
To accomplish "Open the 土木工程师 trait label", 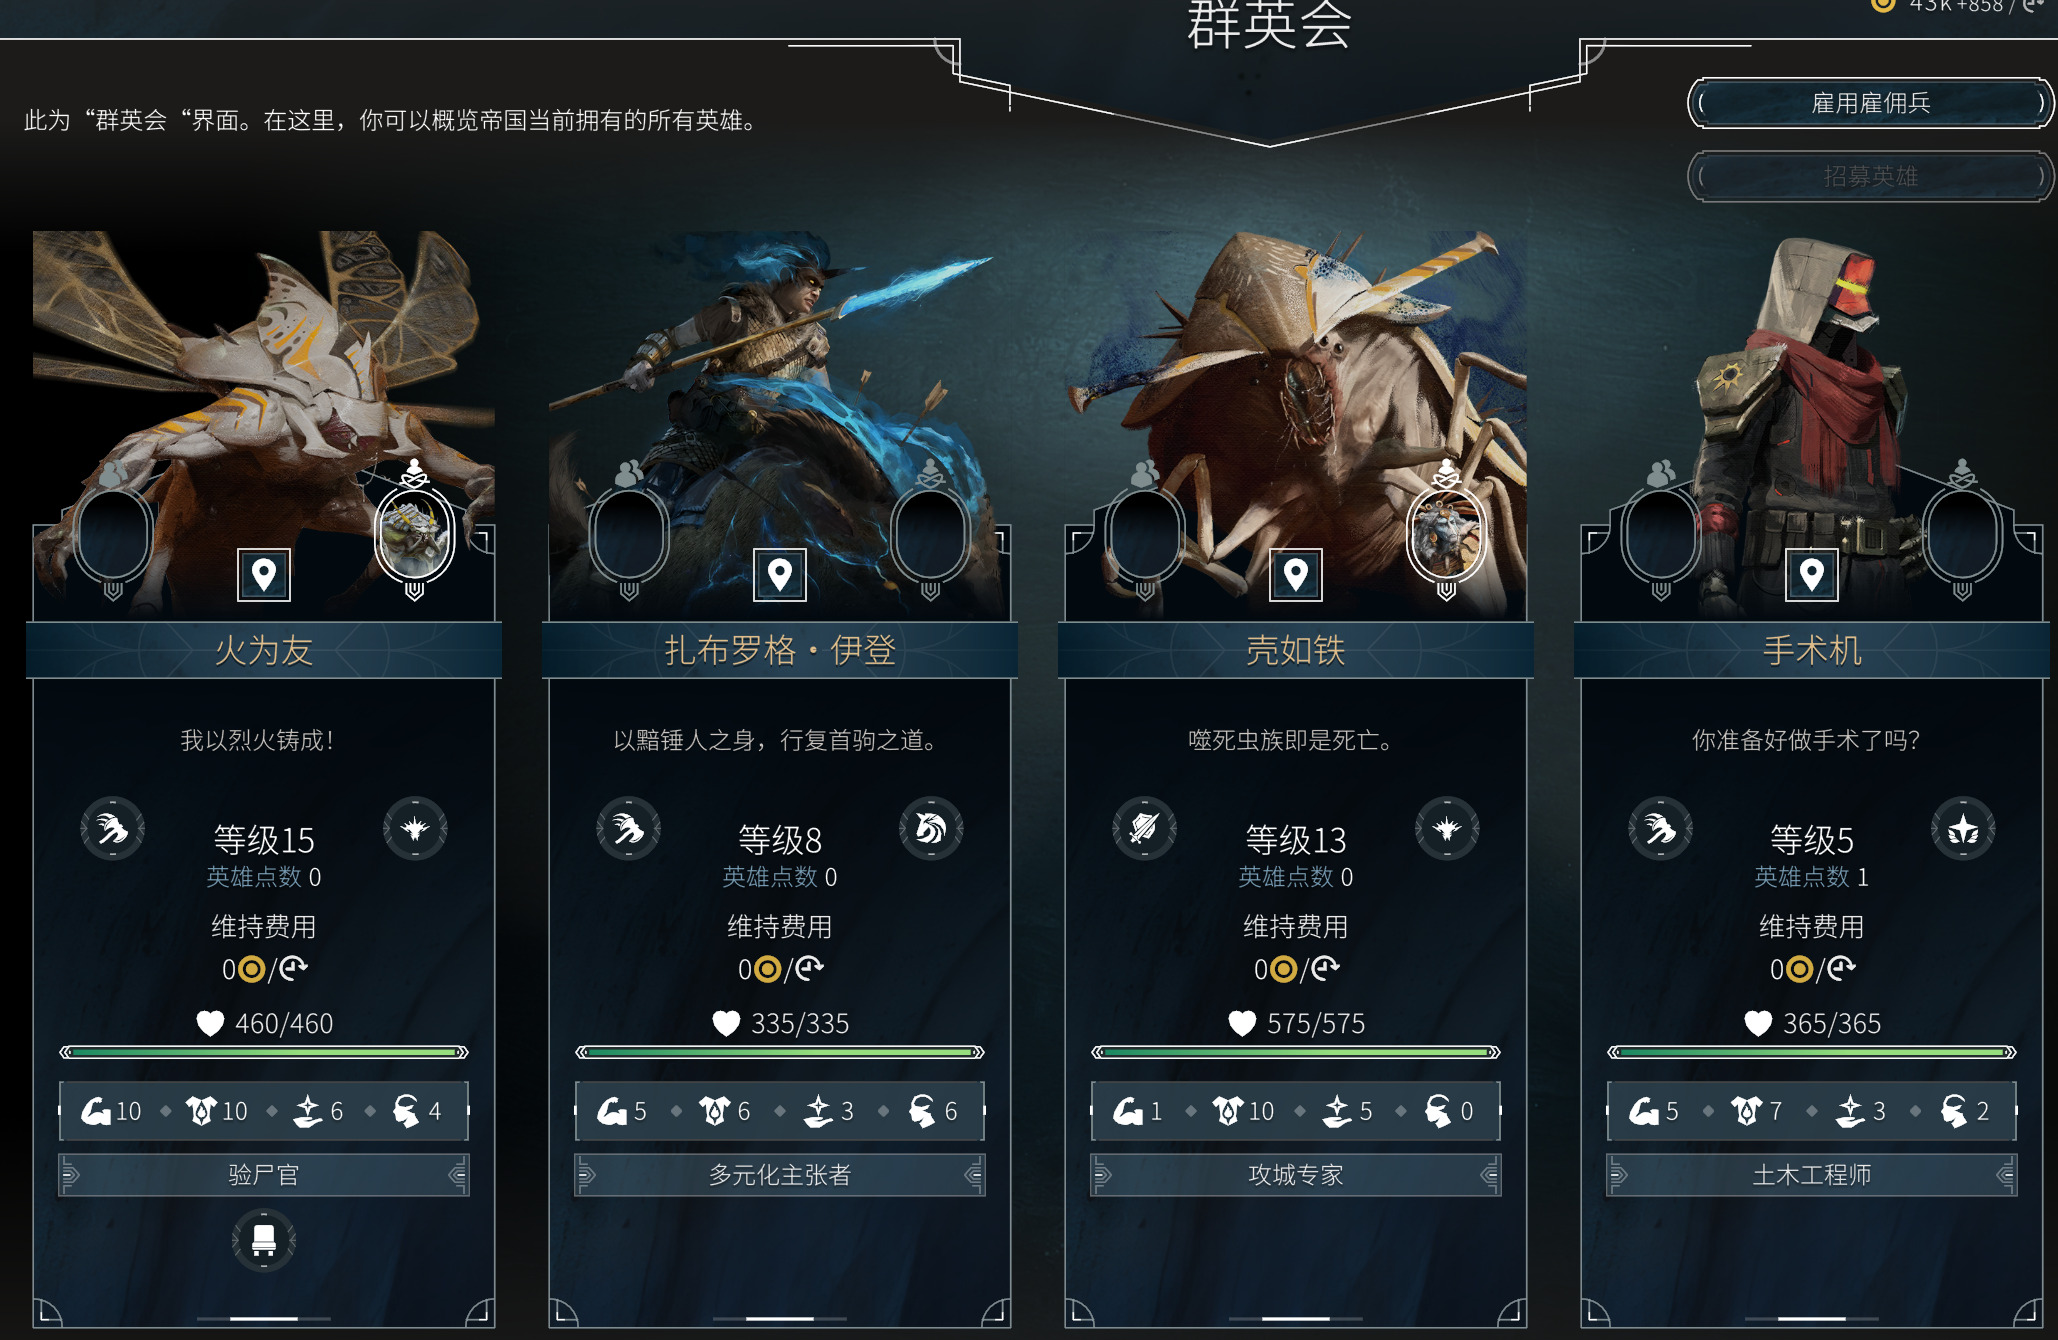I will pos(1812,1175).
